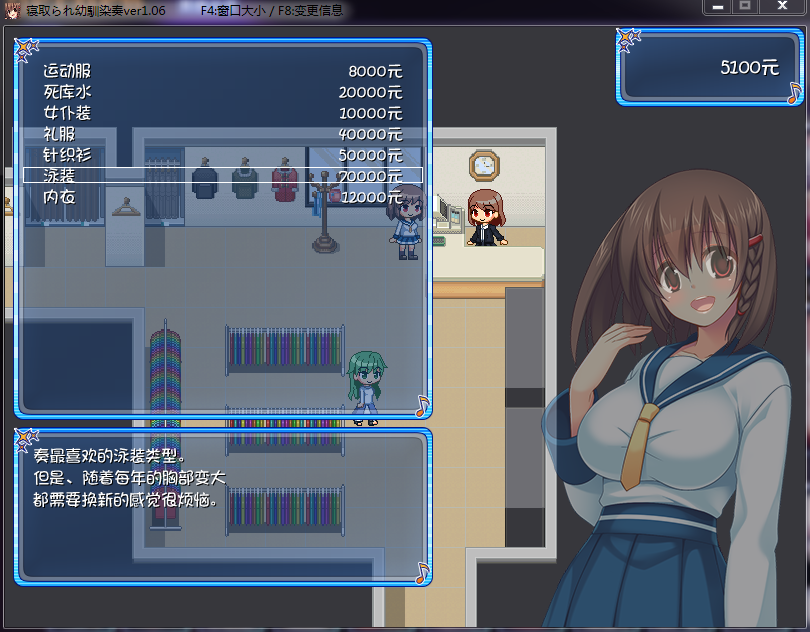Viewport: 810px width, 632px height.
Task: Click the music note on the shop list window
Action: click(x=422, y=405)
